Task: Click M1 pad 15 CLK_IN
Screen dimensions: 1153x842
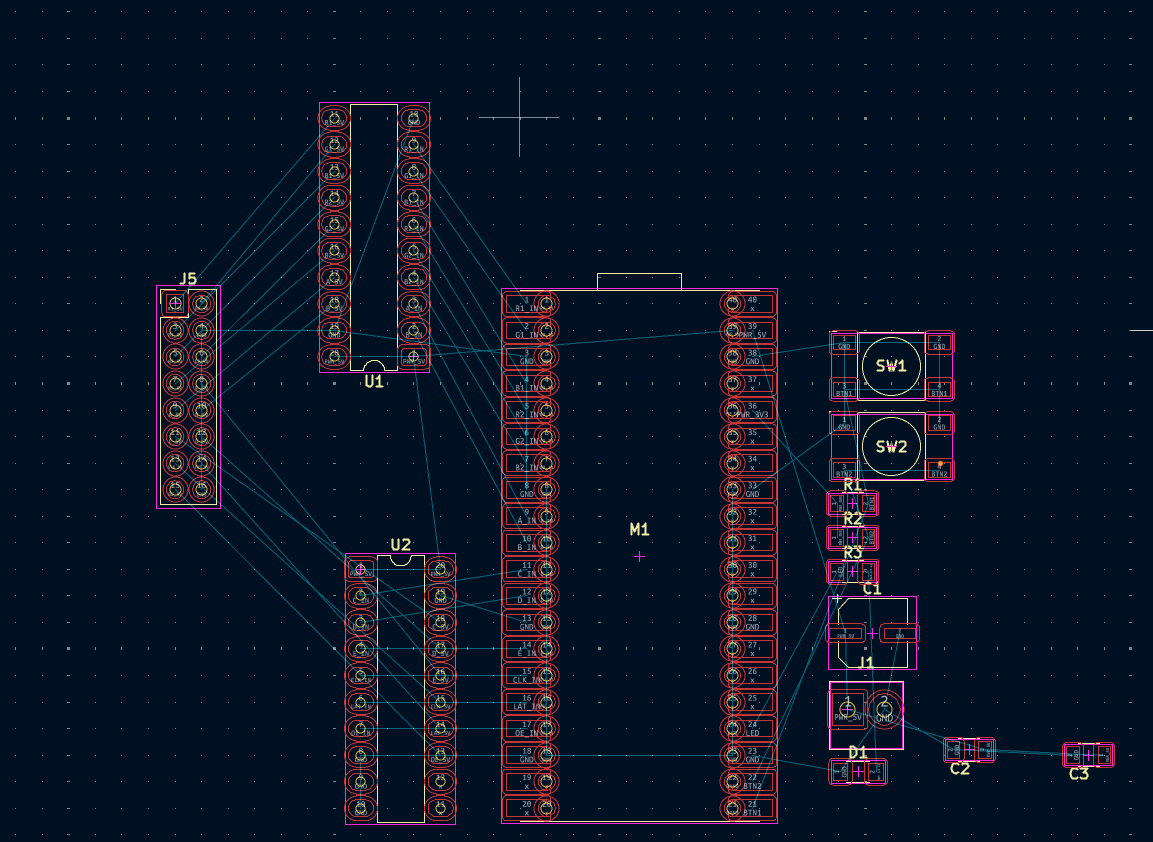Action: pos(527,675)
